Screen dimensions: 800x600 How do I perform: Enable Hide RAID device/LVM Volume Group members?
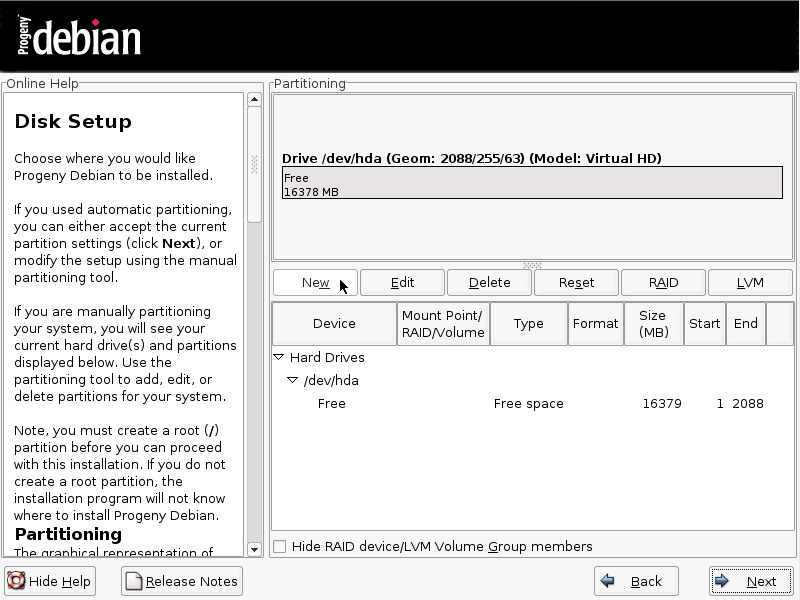pos(280,546)
